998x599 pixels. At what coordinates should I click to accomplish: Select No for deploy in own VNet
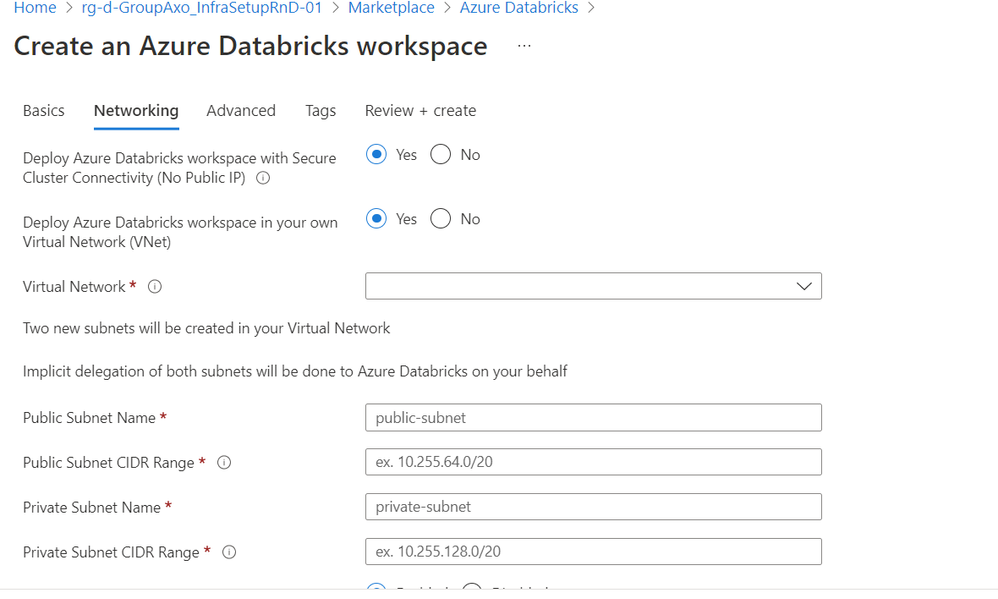tap(440, 219)
